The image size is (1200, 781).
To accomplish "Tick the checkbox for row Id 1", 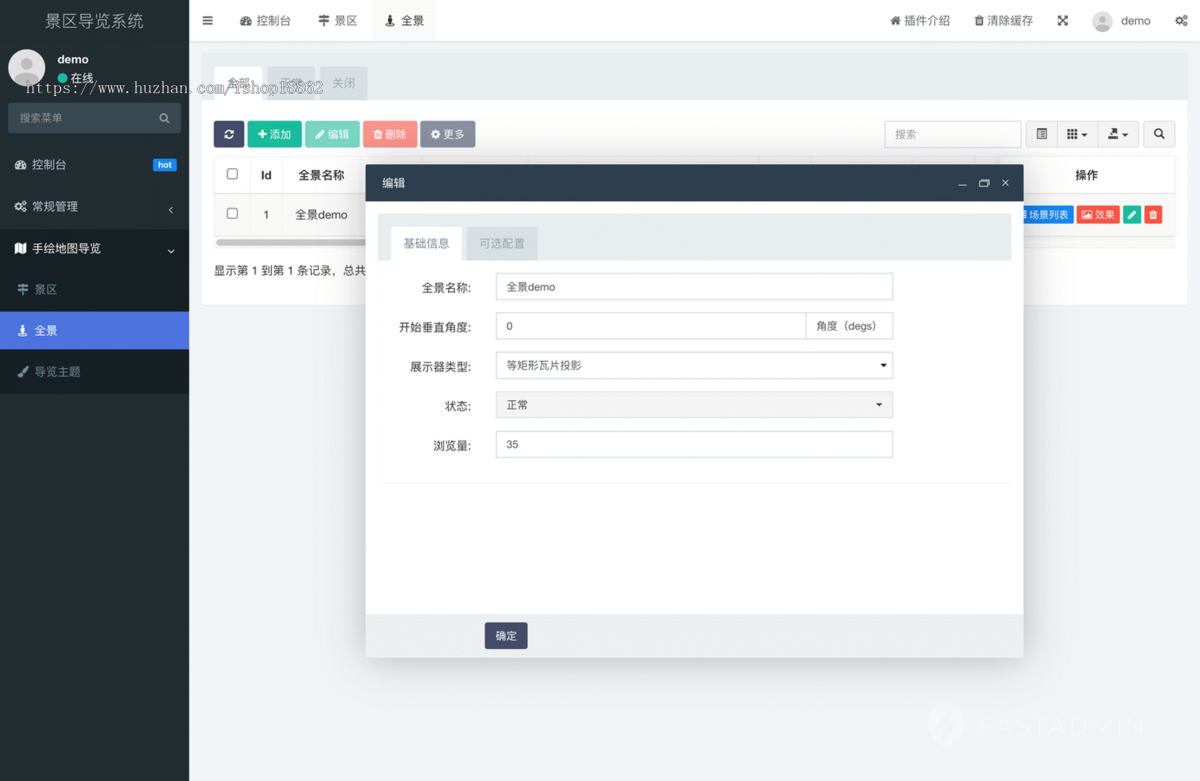I will [x=231, y=213].
